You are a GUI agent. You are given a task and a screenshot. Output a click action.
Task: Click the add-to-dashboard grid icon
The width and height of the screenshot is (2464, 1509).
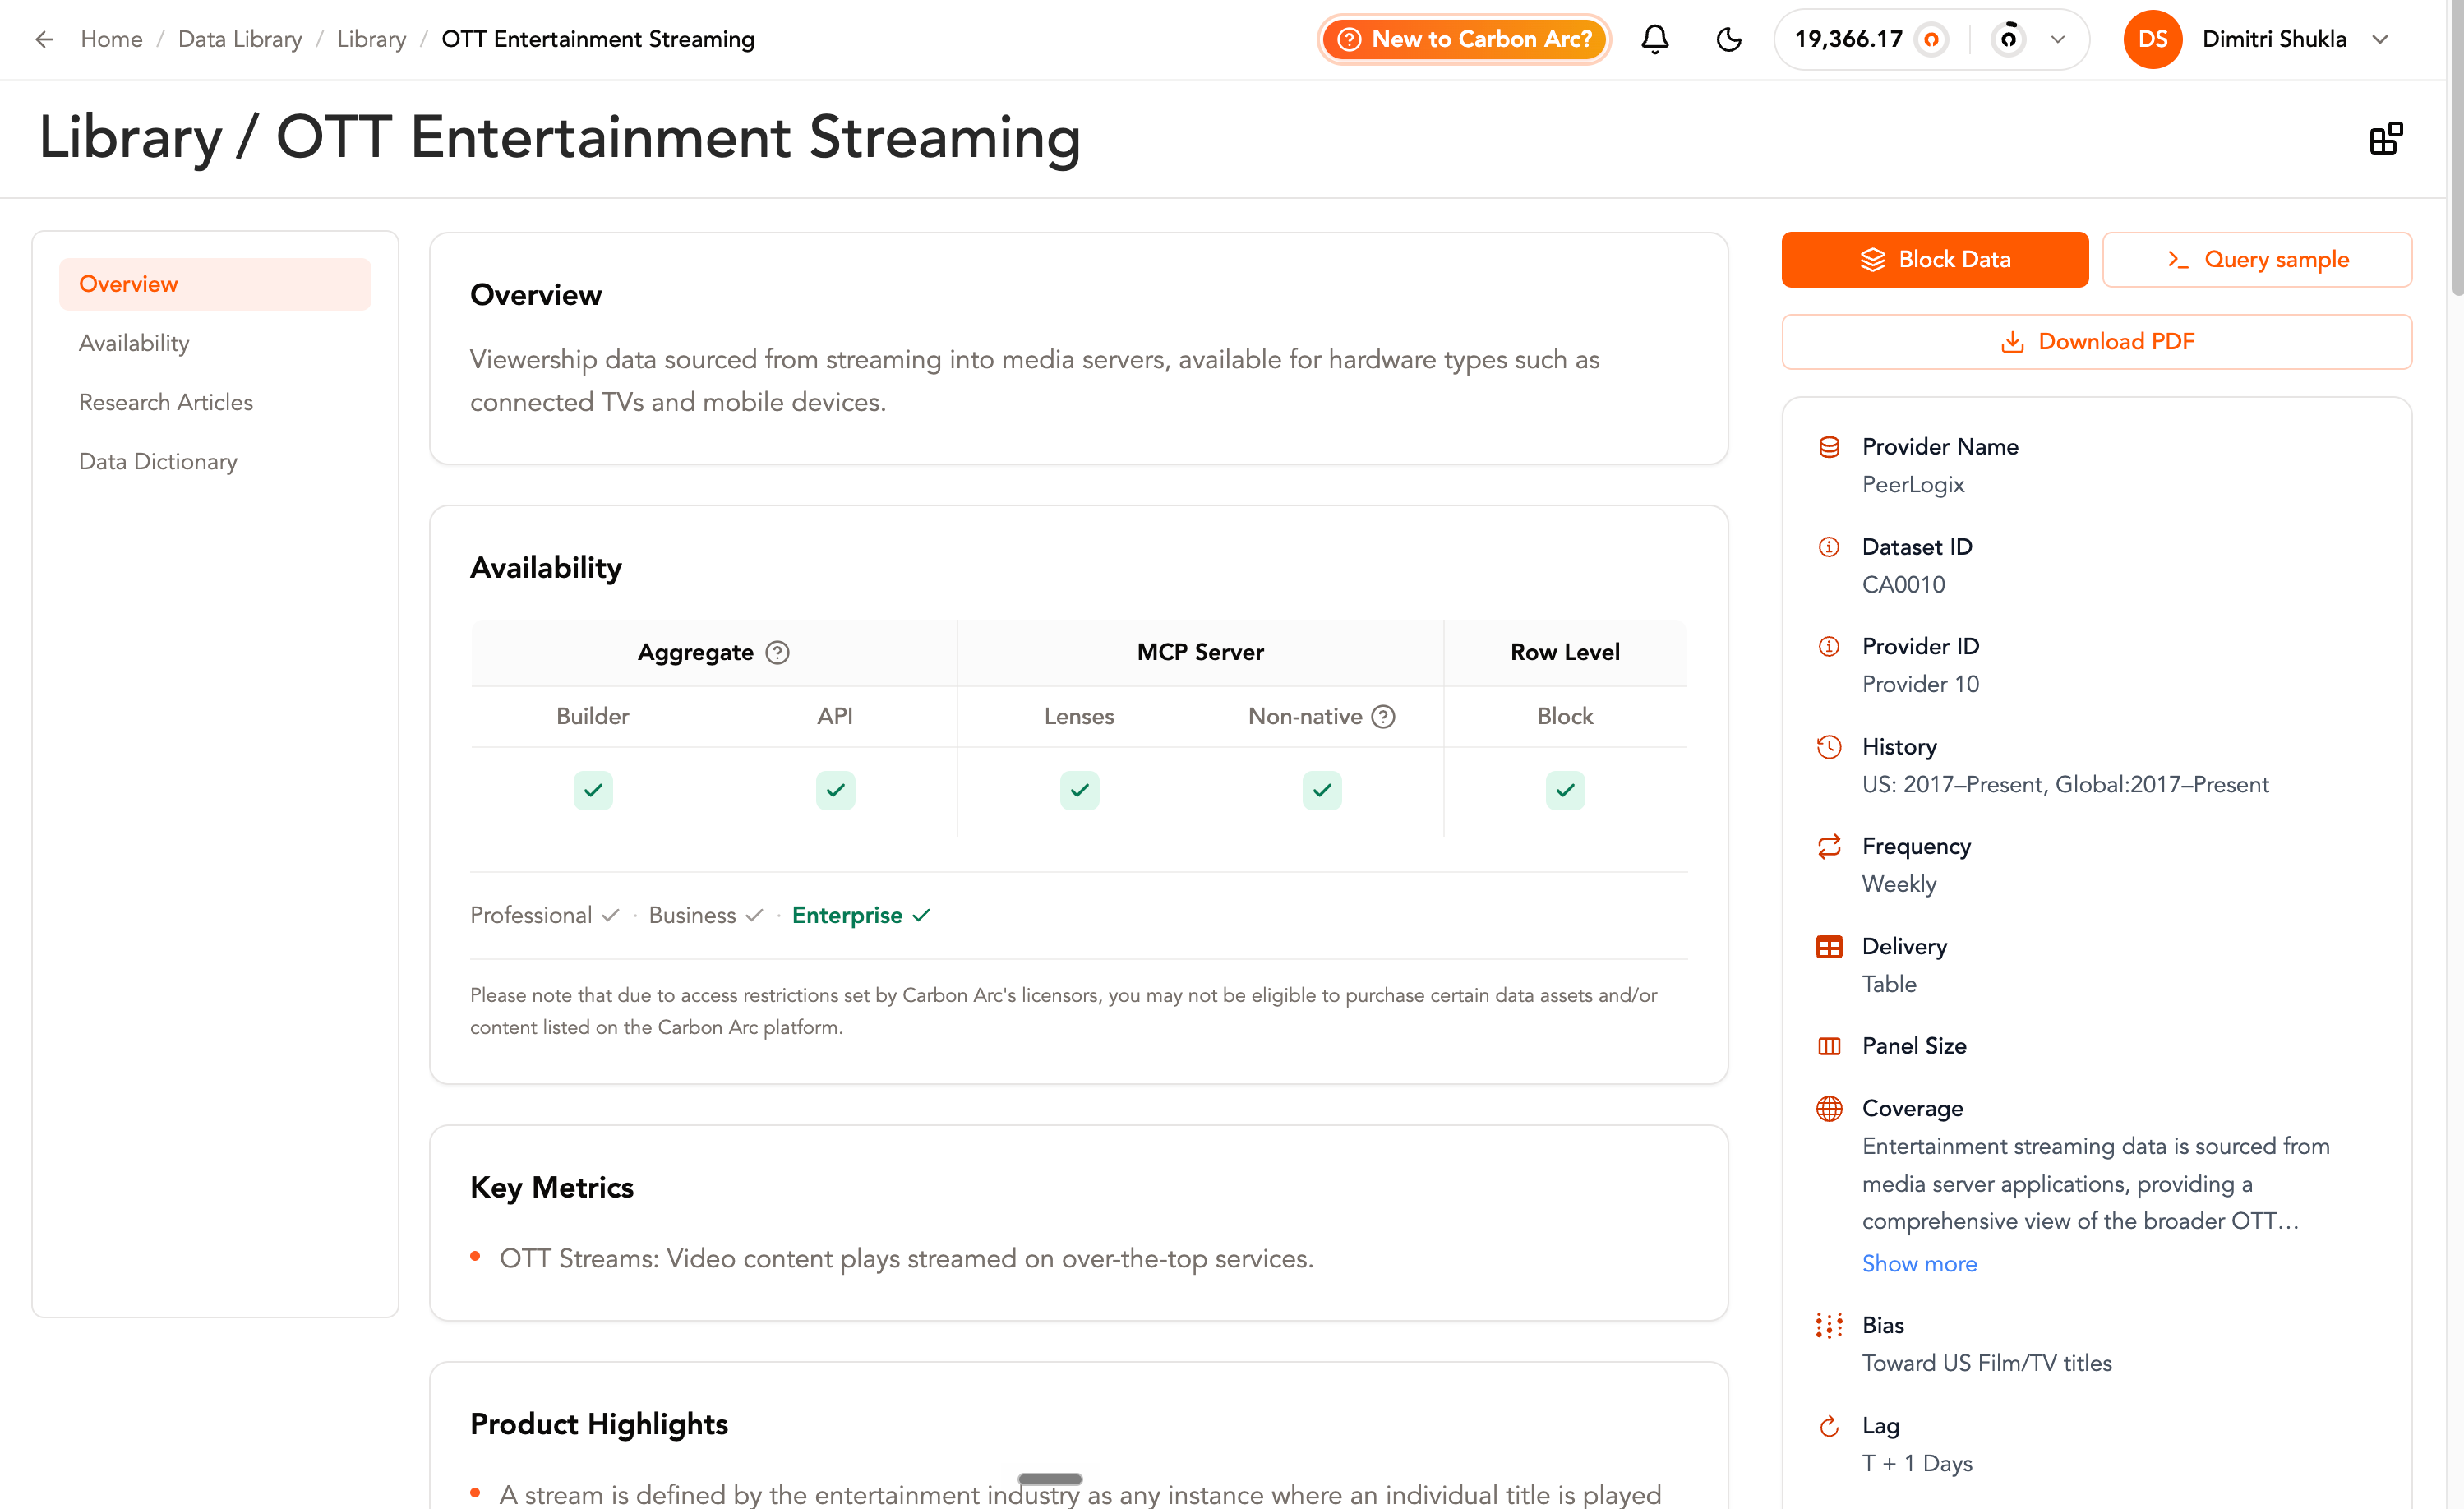(2386, 138)
